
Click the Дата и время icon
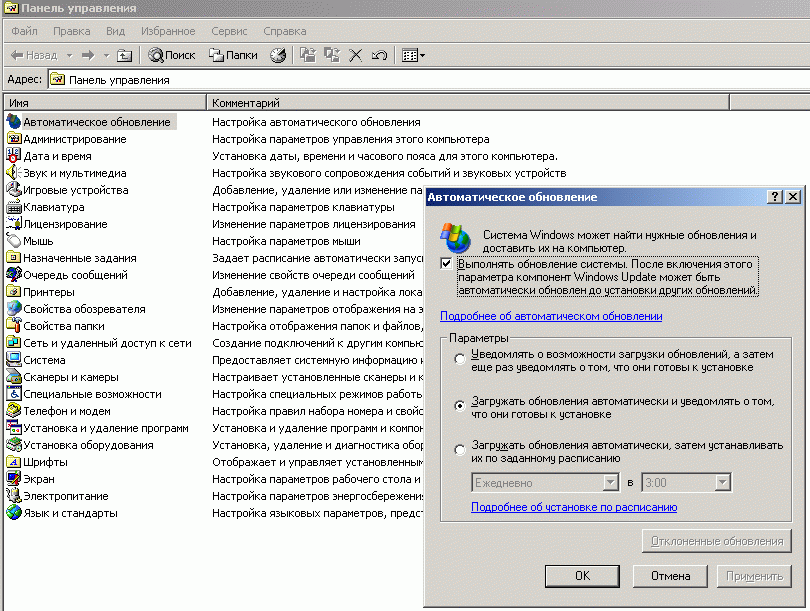[x=13, y=156]
